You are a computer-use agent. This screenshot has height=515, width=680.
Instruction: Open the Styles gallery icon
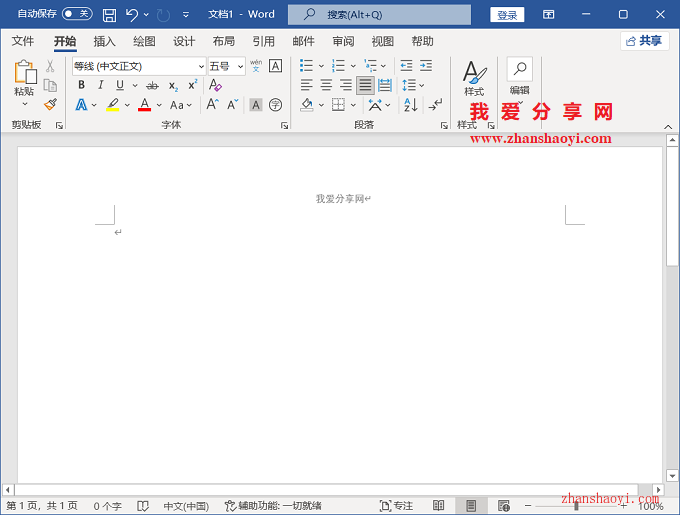coord(474,78)
